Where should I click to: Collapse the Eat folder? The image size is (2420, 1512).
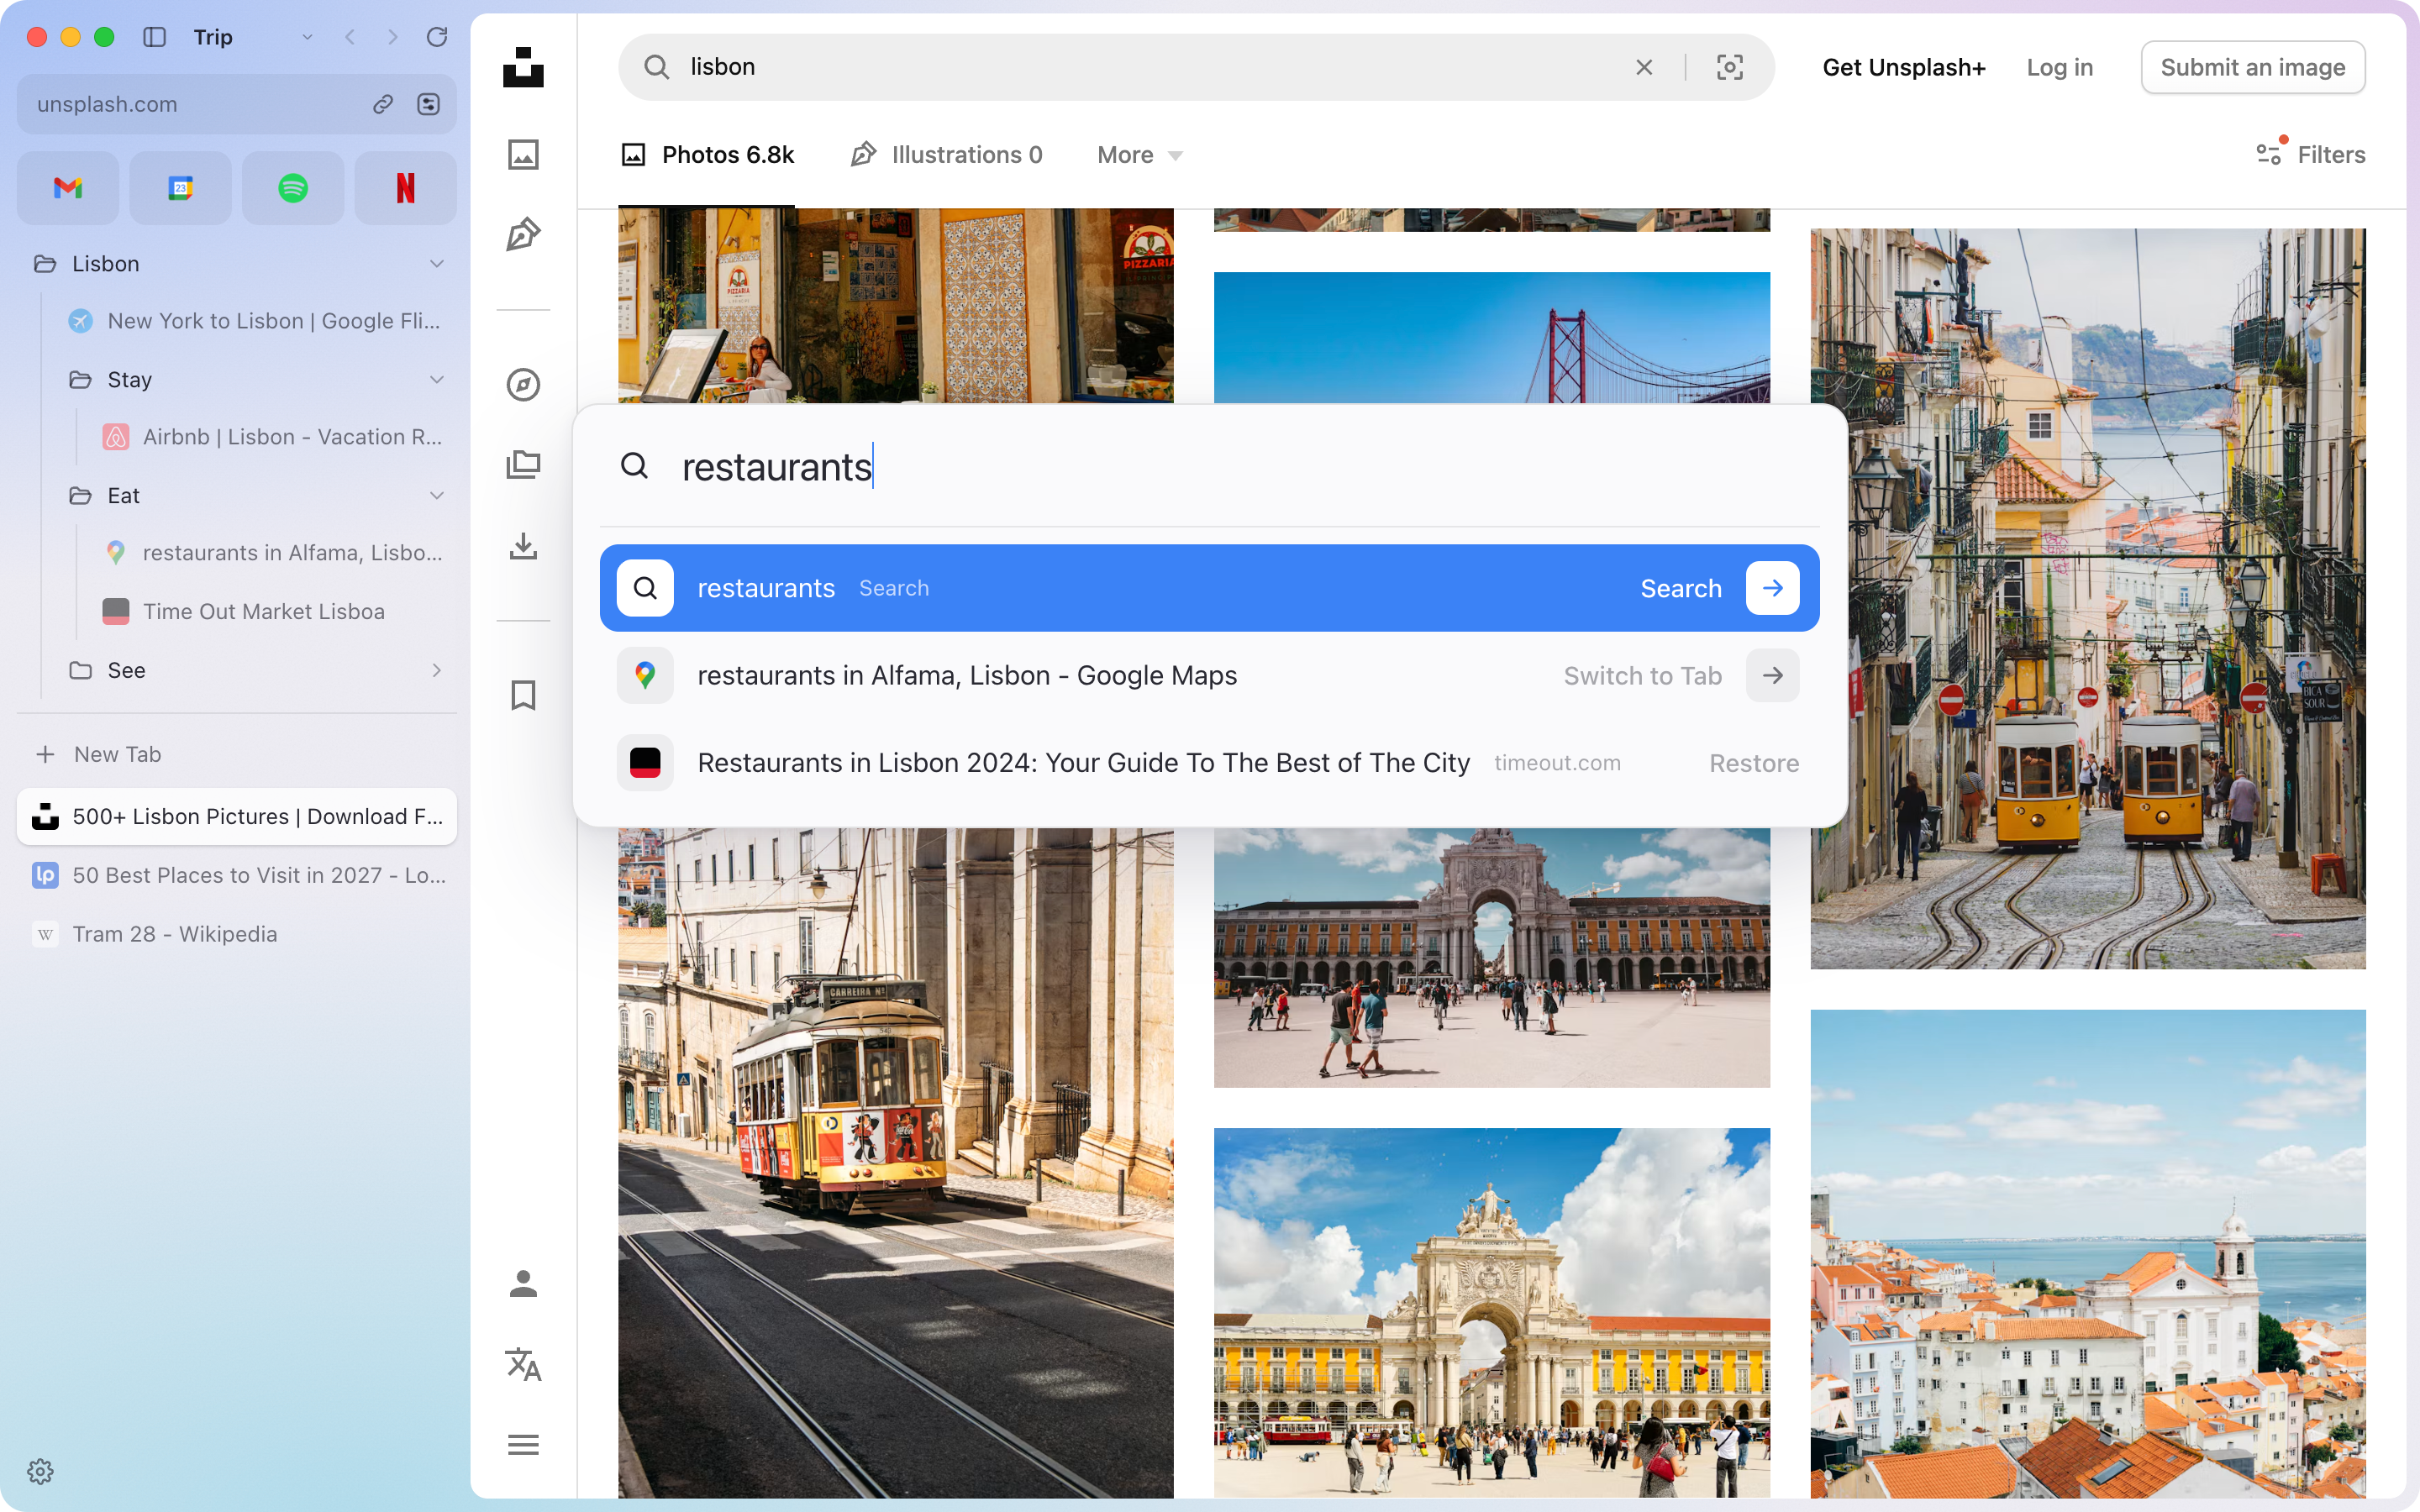tap(437, 496)
